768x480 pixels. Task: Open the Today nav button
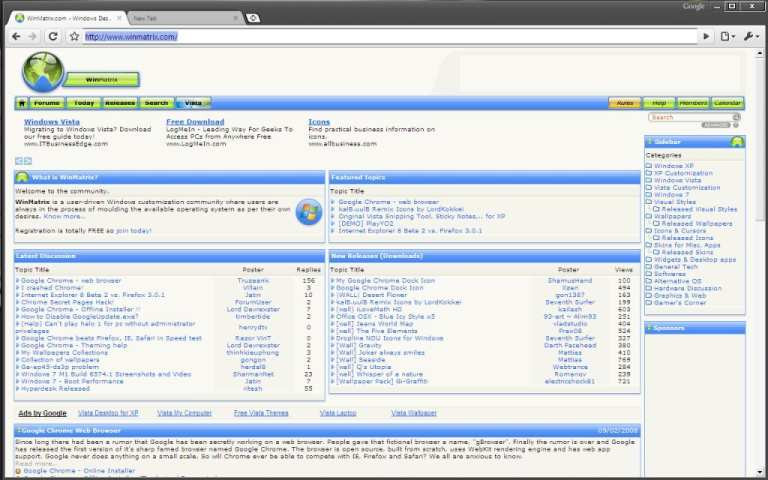84,103
